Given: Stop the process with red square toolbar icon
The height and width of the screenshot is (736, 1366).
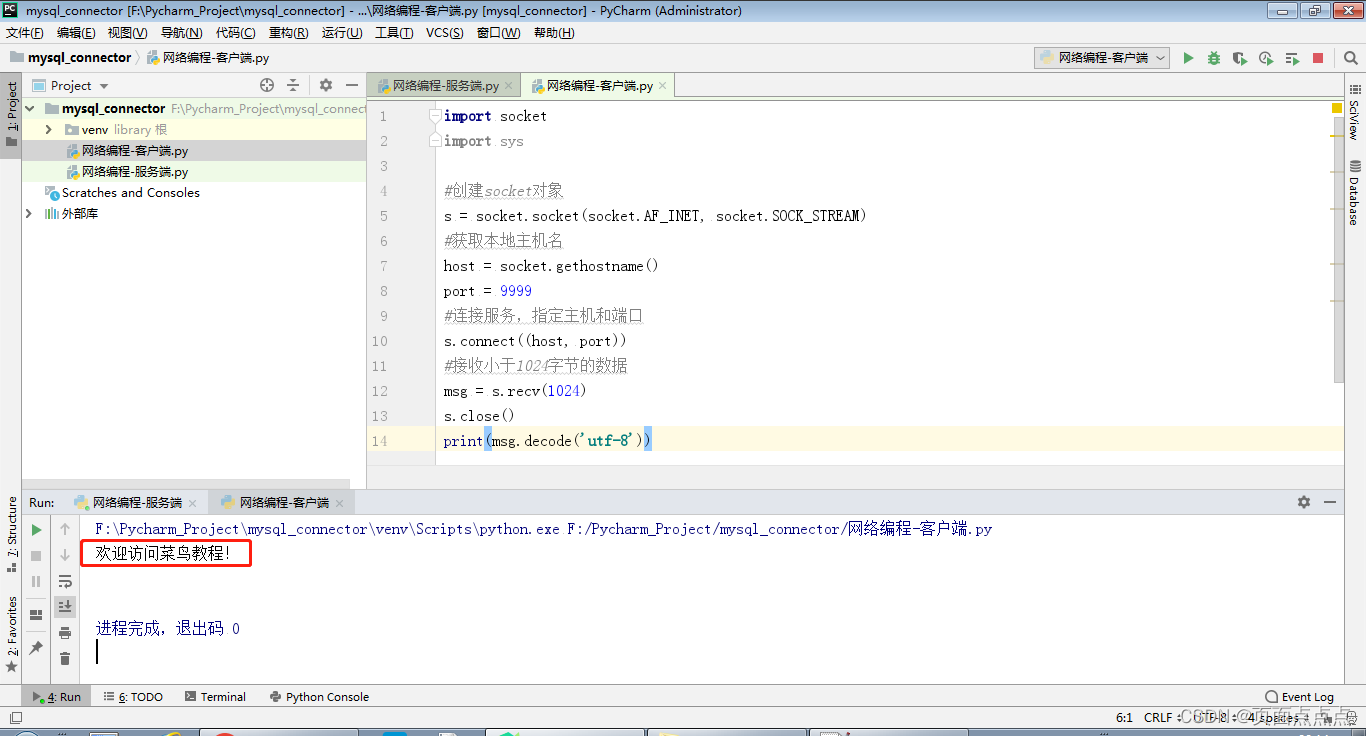Looking at the screenshot, I should (1318, 58).
